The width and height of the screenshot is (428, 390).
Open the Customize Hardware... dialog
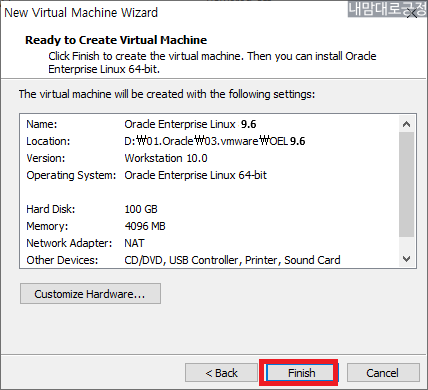(90, 294)
